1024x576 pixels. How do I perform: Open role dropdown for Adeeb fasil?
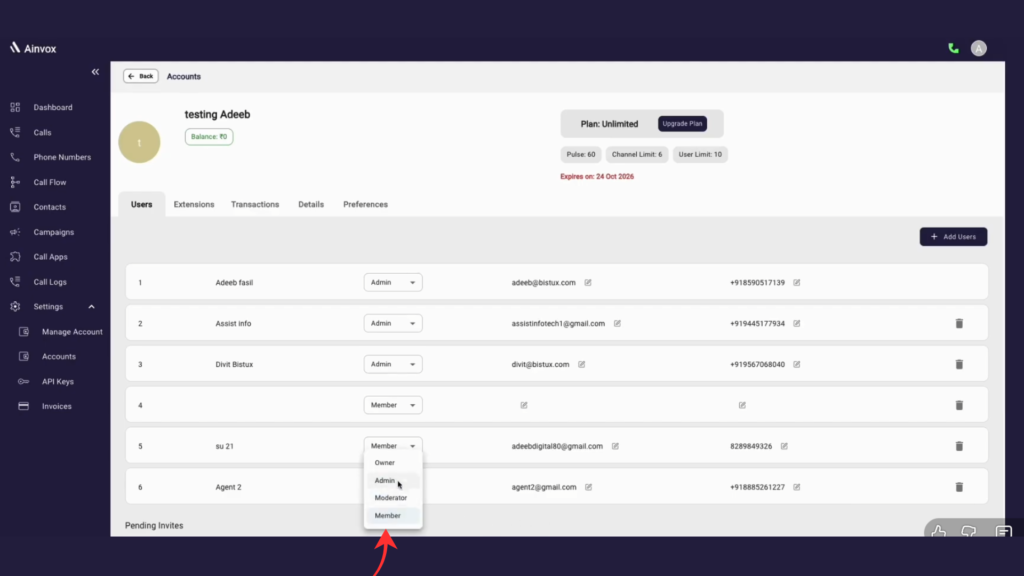click(x=393, y=283)
